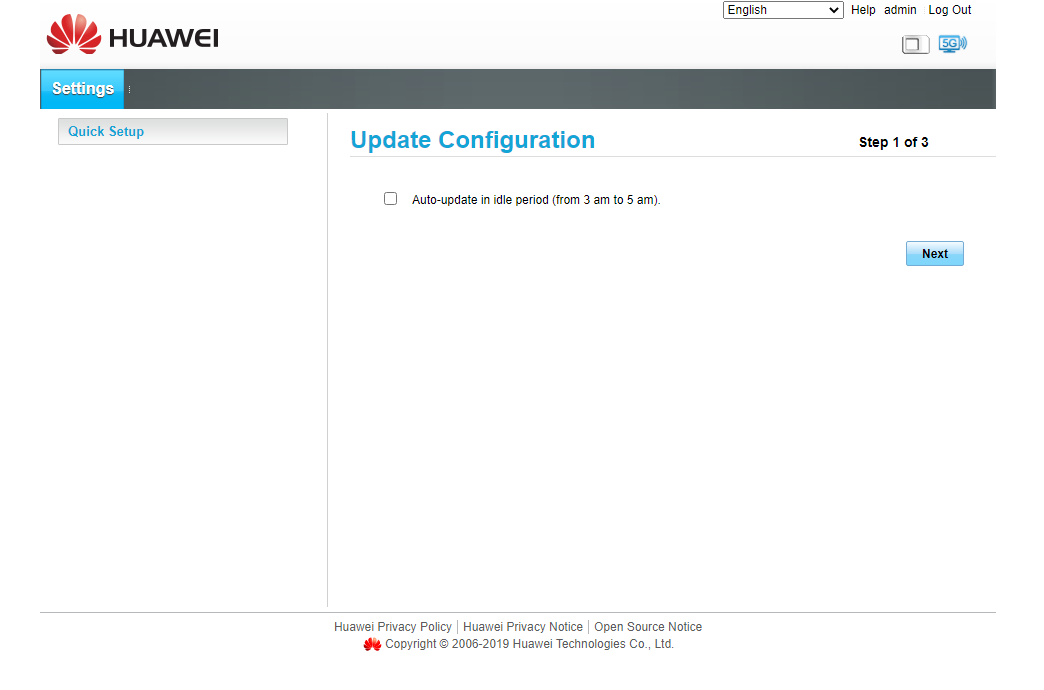Viewport: 1044px width, 690px height.
Task: Click the admin user link
Action: point(900,10)
